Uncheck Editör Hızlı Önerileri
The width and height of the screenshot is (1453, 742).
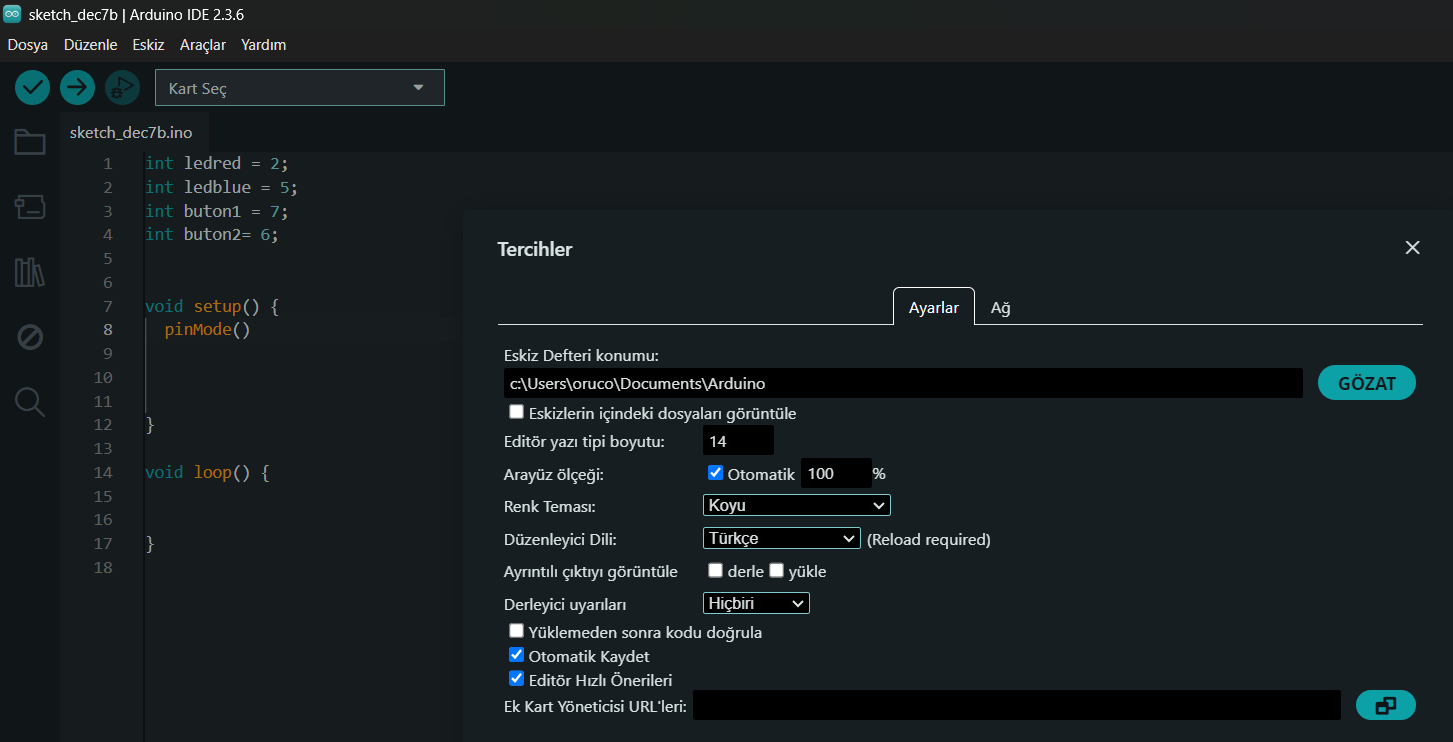click(x=516, y=679)
